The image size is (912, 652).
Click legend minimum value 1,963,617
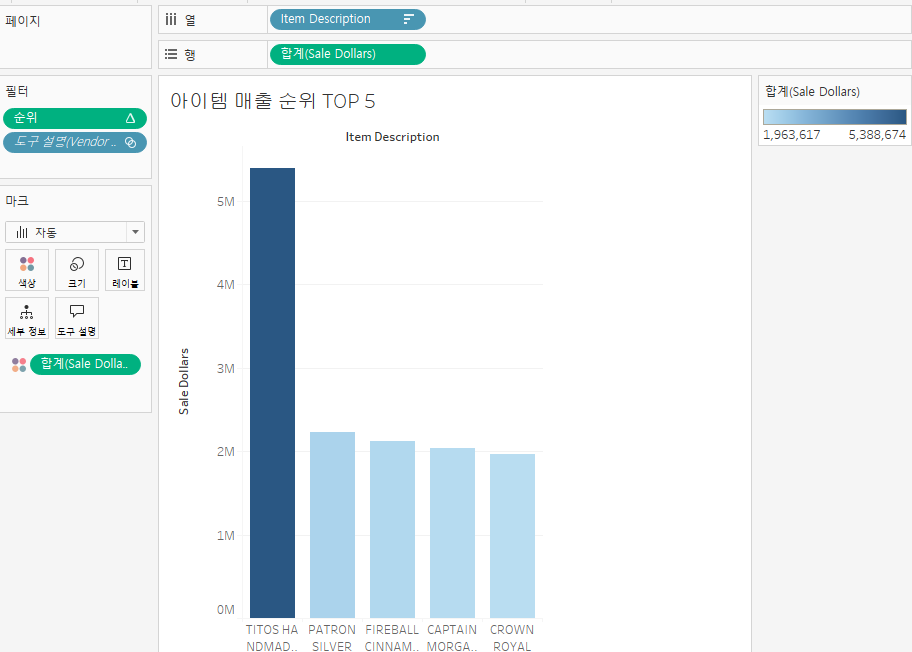pyautogui.click(x=792, y=135)
